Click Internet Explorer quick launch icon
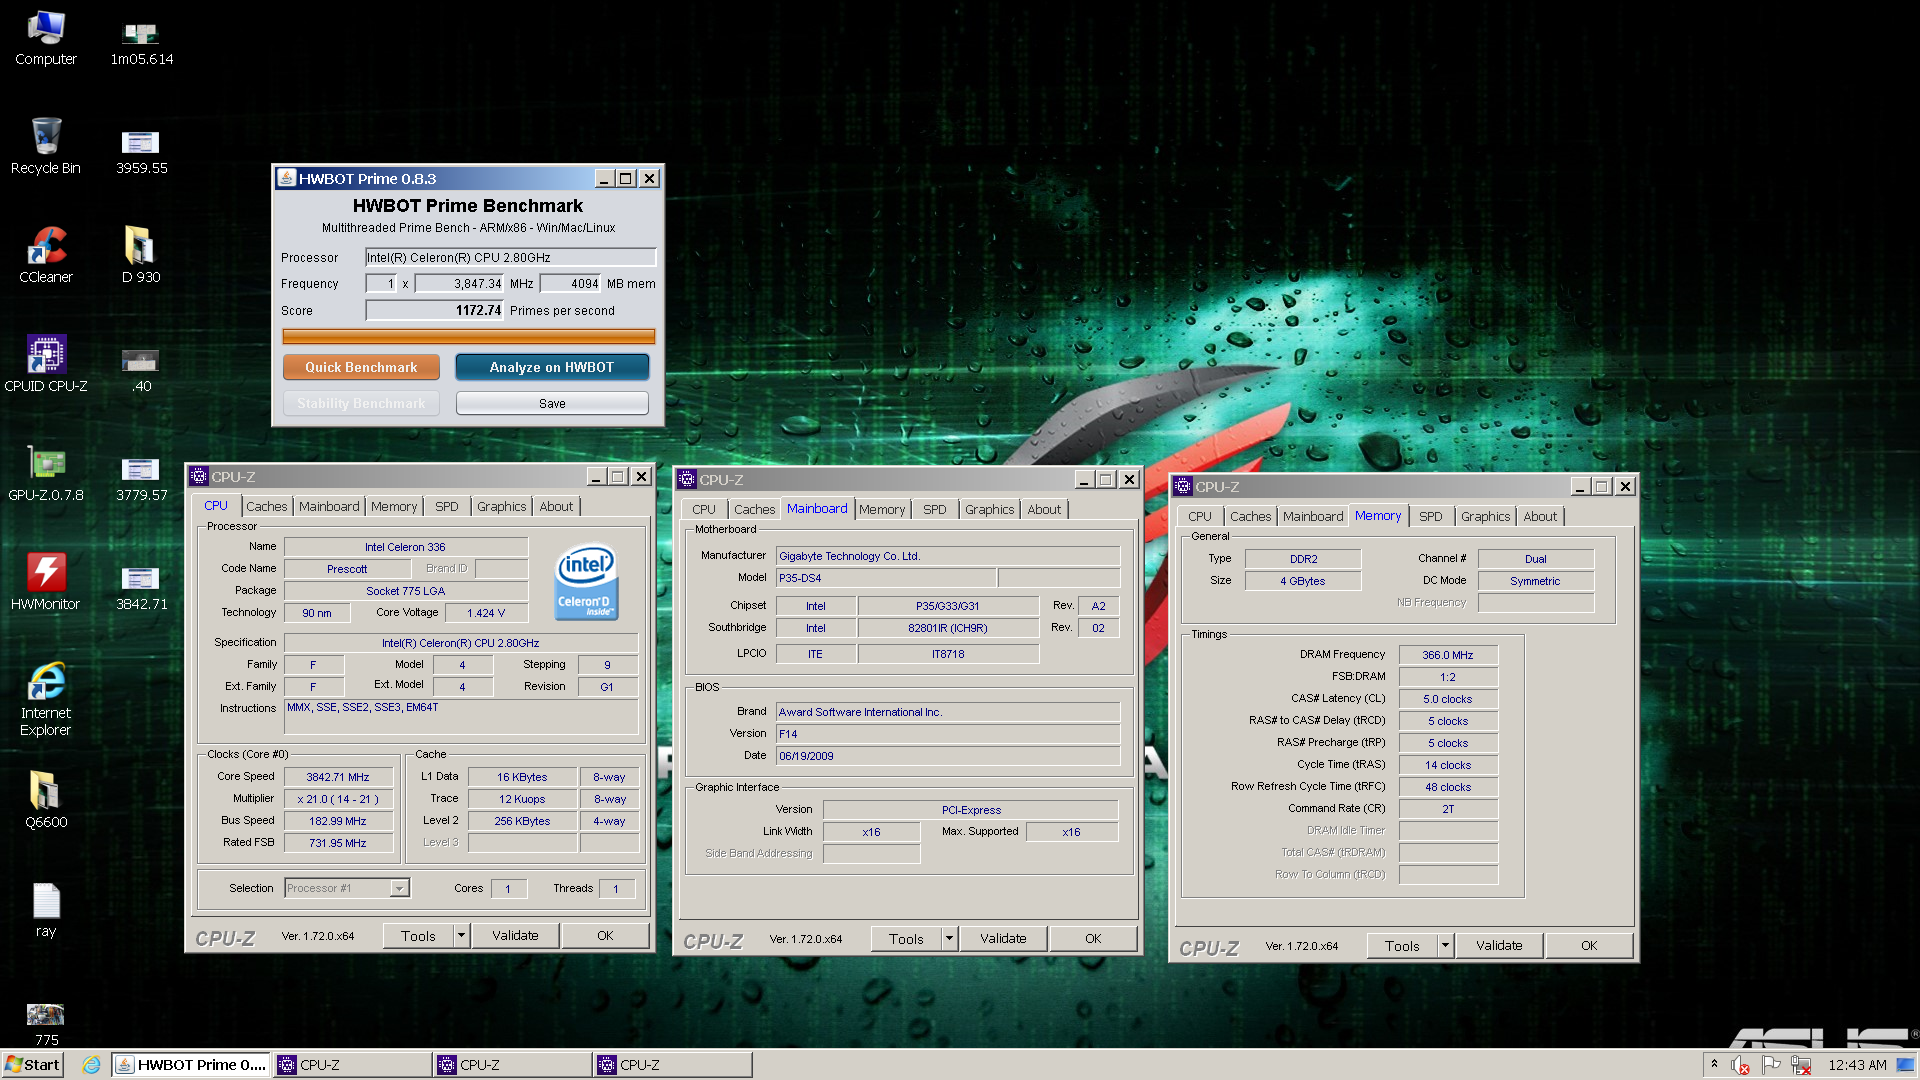 (x=91, y=1065)
